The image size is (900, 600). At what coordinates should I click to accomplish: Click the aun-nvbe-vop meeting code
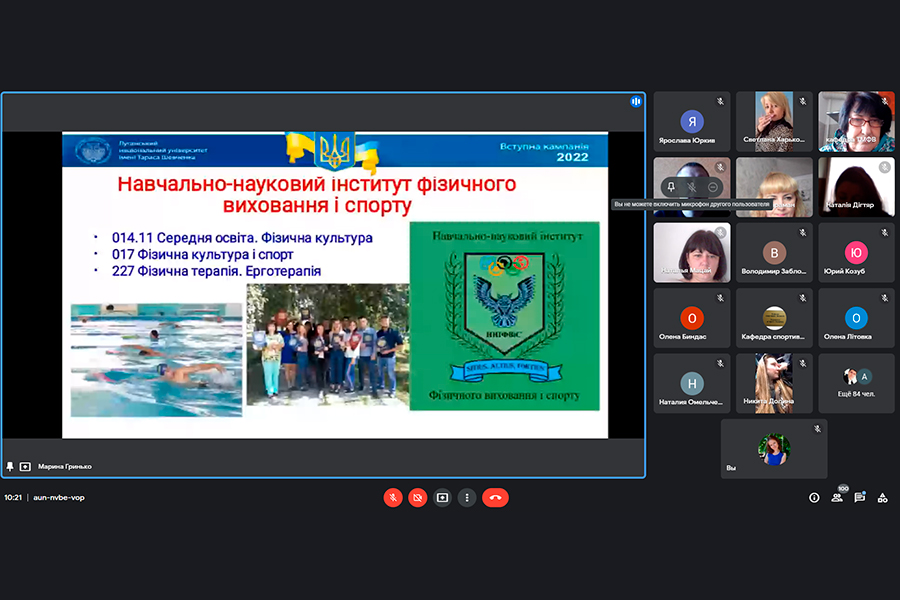pyautogui.click(x=59, y=497)
